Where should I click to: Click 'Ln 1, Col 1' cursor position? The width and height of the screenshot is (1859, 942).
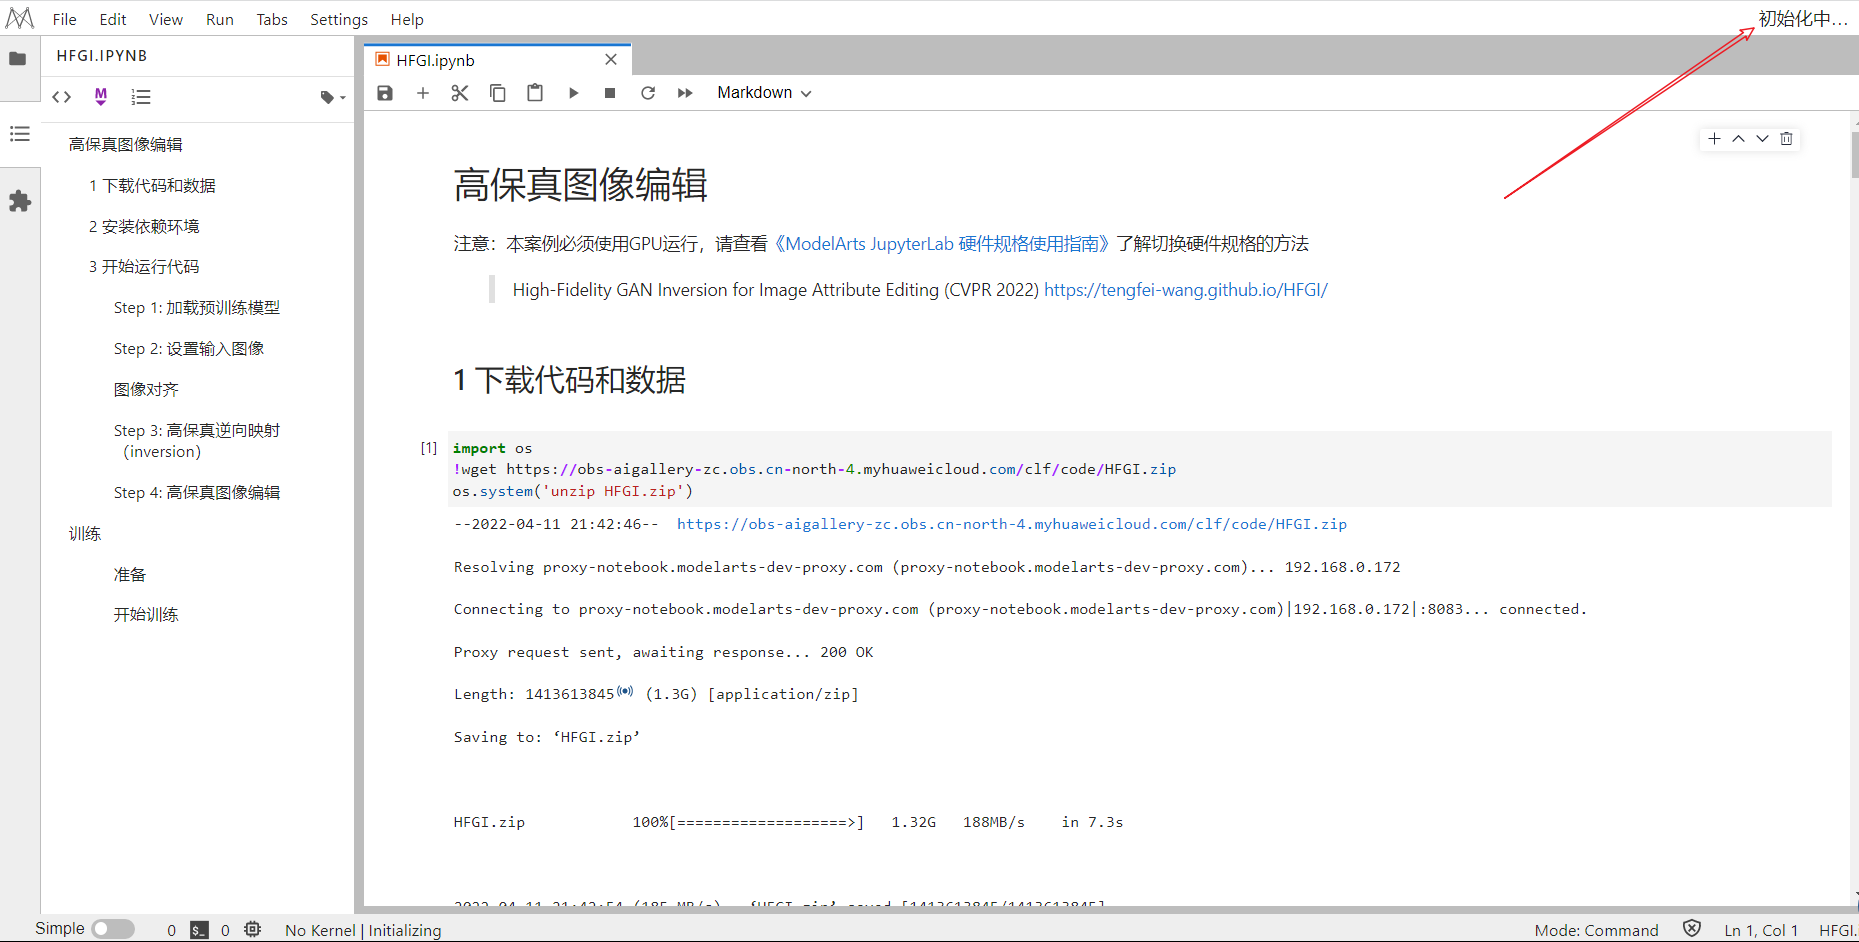pyautogui.click(x=1761, y=930)
